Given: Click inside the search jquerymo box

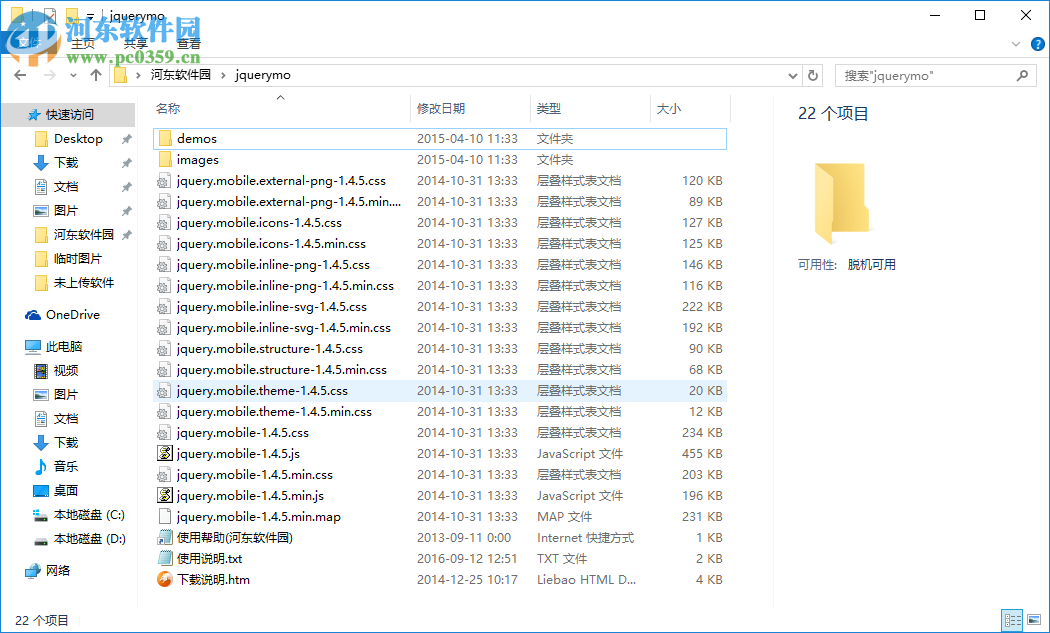Looking at the screenshot, I should (930, 75).
